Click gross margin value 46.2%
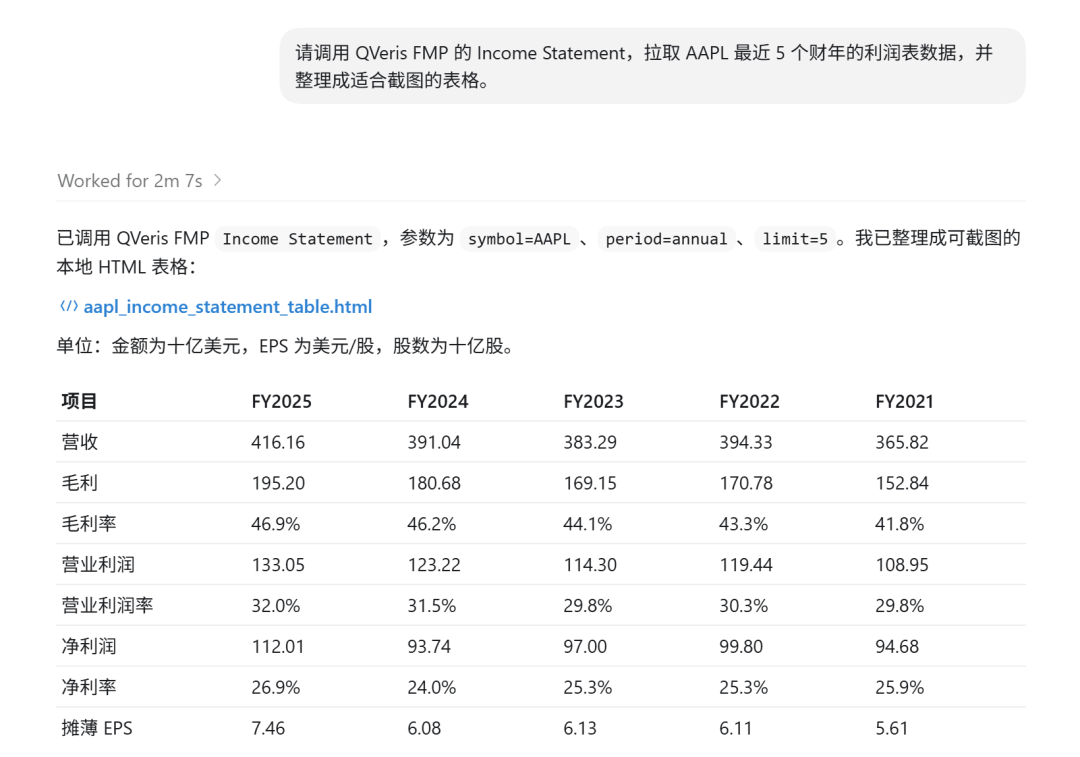Viewport: 1080px width, 757px height. pos(432,524)
